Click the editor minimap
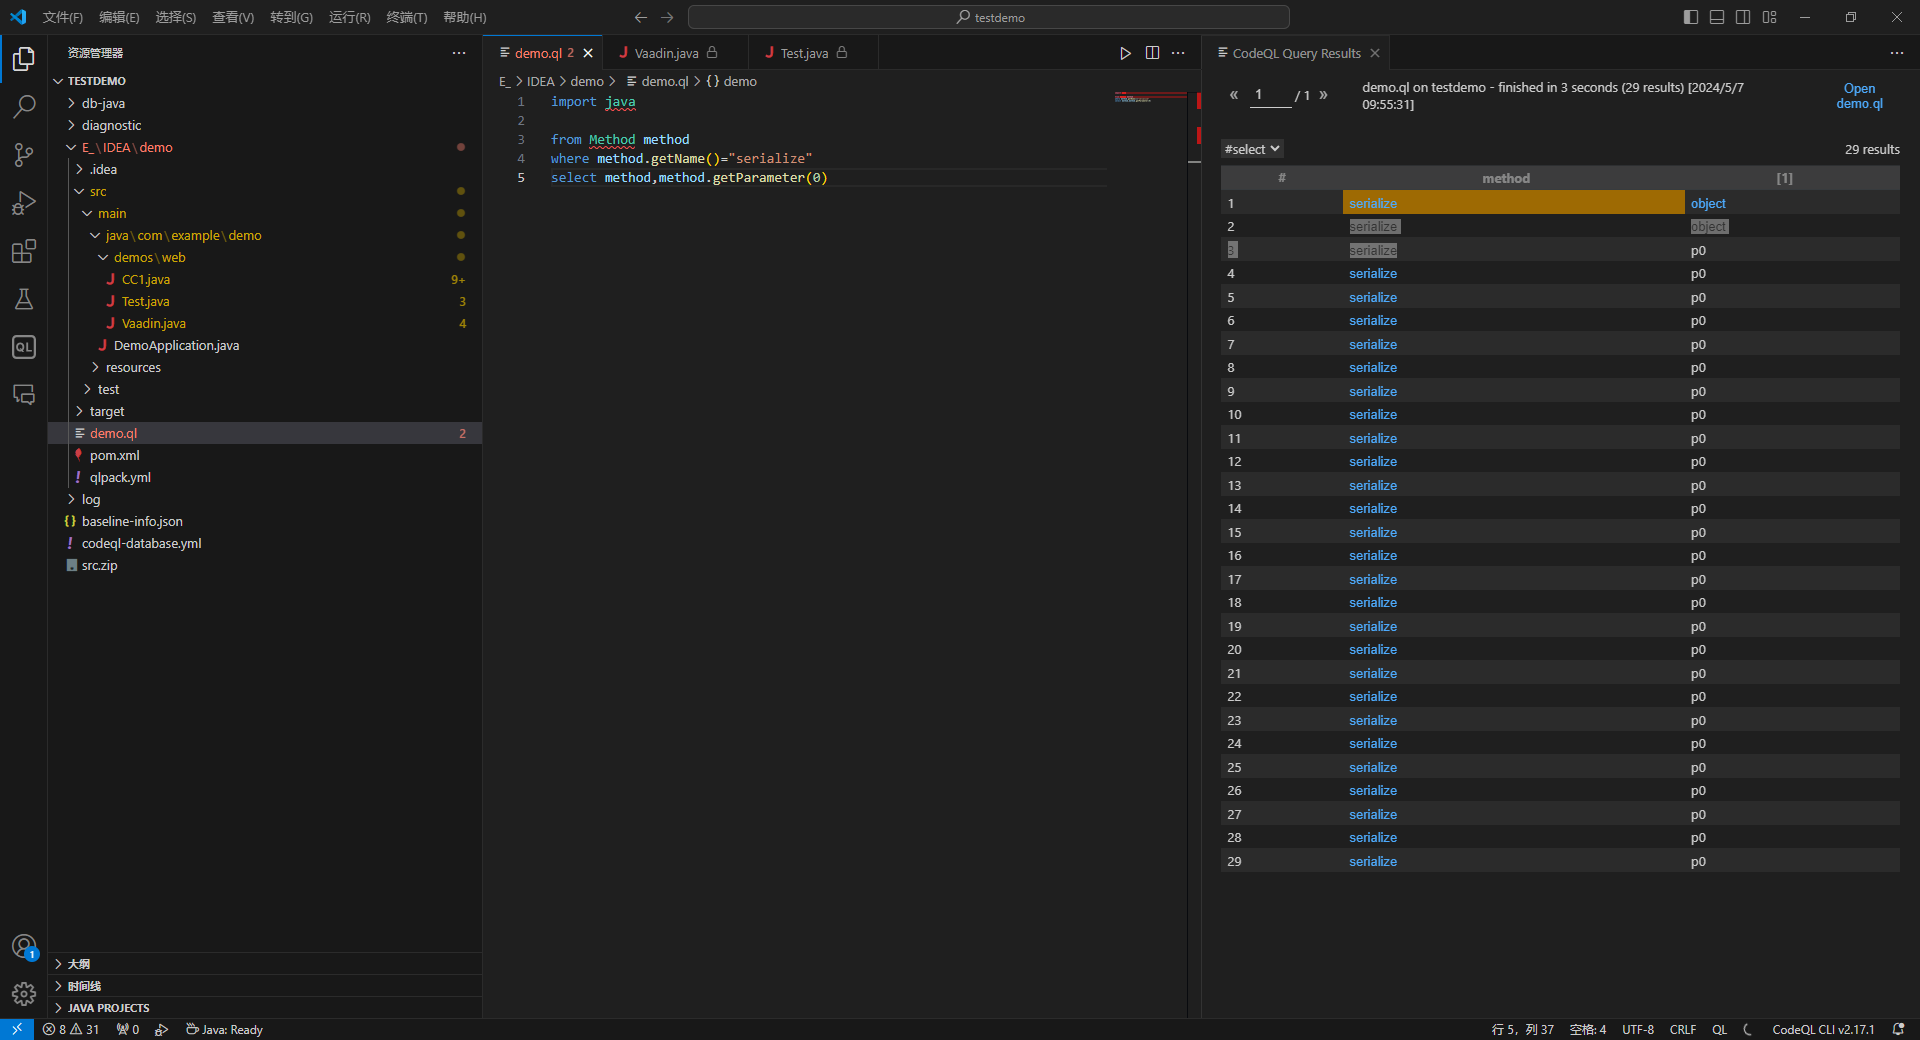The image size is (1920, 1040). (1150, 98)
